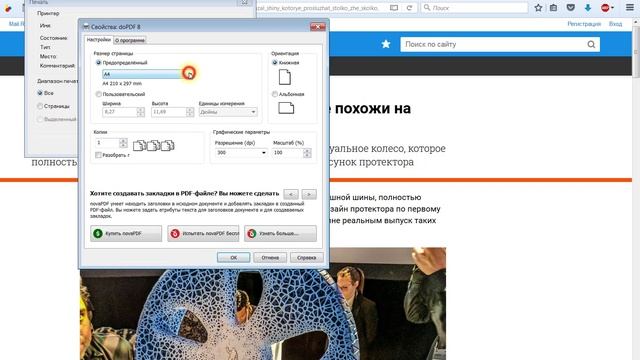Viewport: 640px width, 360px height.
Task: Switch to the Настройки tab
Action: point(99,40)
